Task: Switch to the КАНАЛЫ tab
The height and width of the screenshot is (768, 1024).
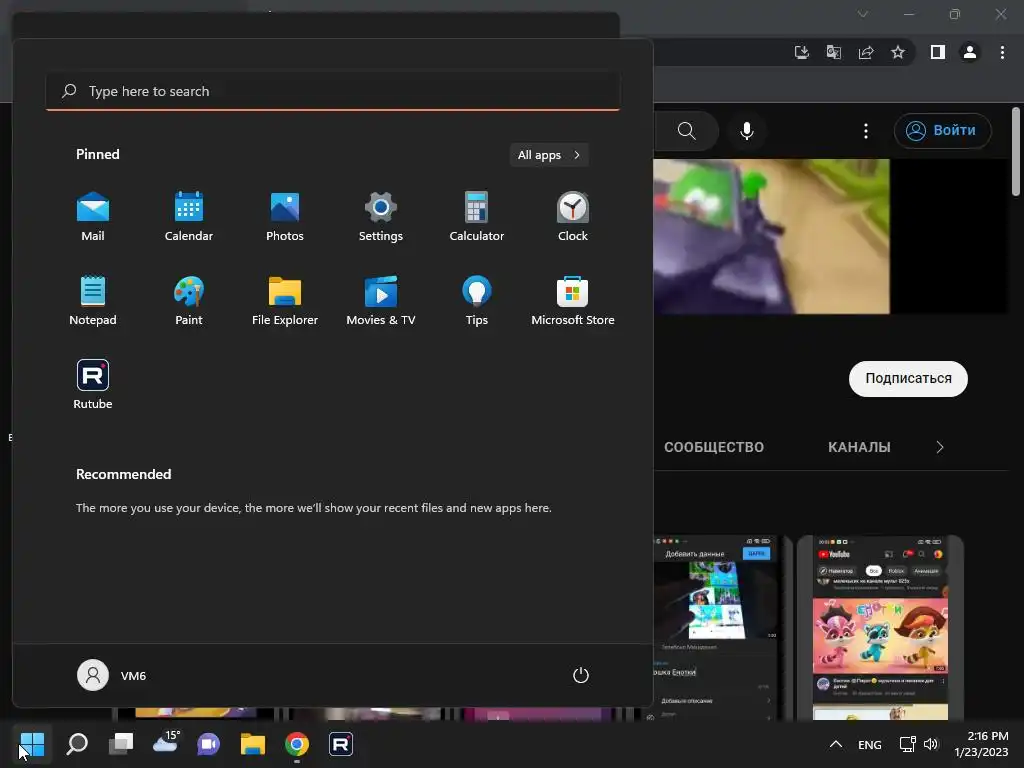Action: [x=859, y=447]
